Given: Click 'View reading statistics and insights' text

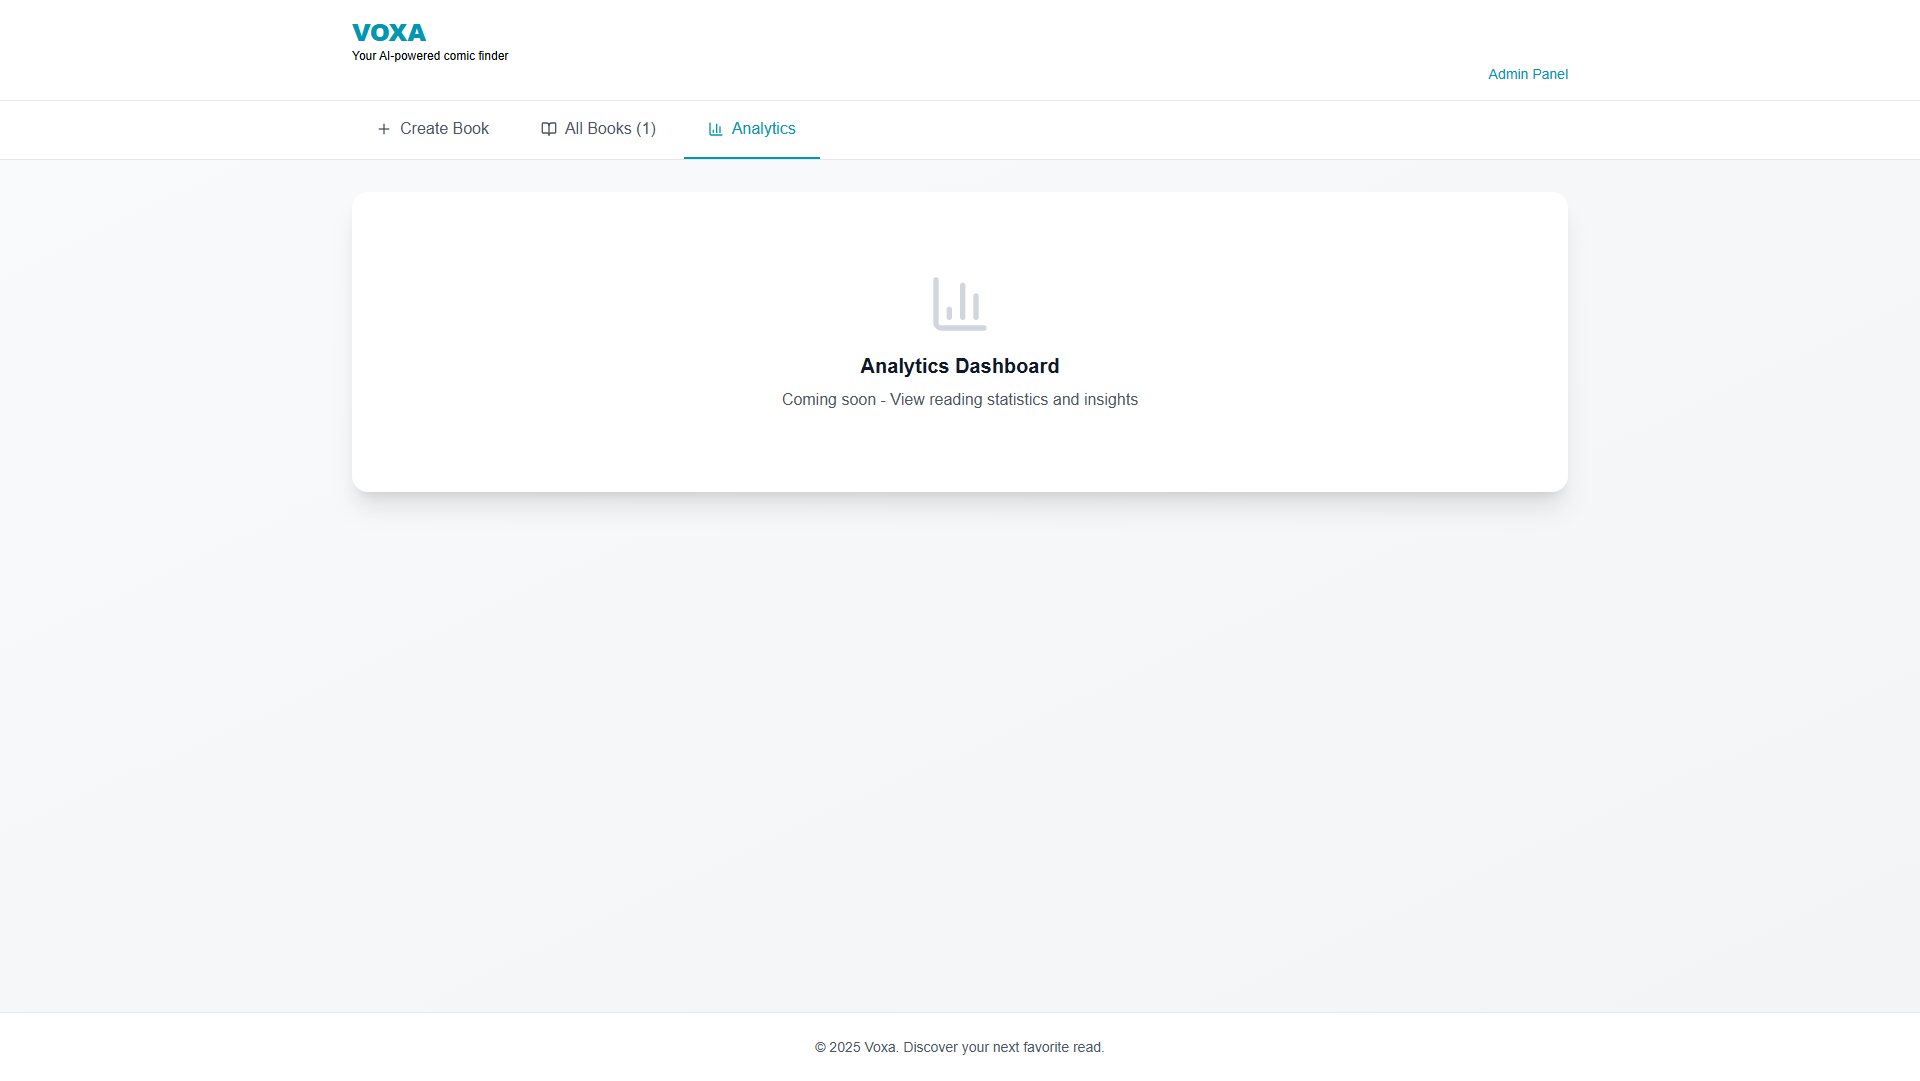Looking at the screenshot, I should pos(1014,400).
